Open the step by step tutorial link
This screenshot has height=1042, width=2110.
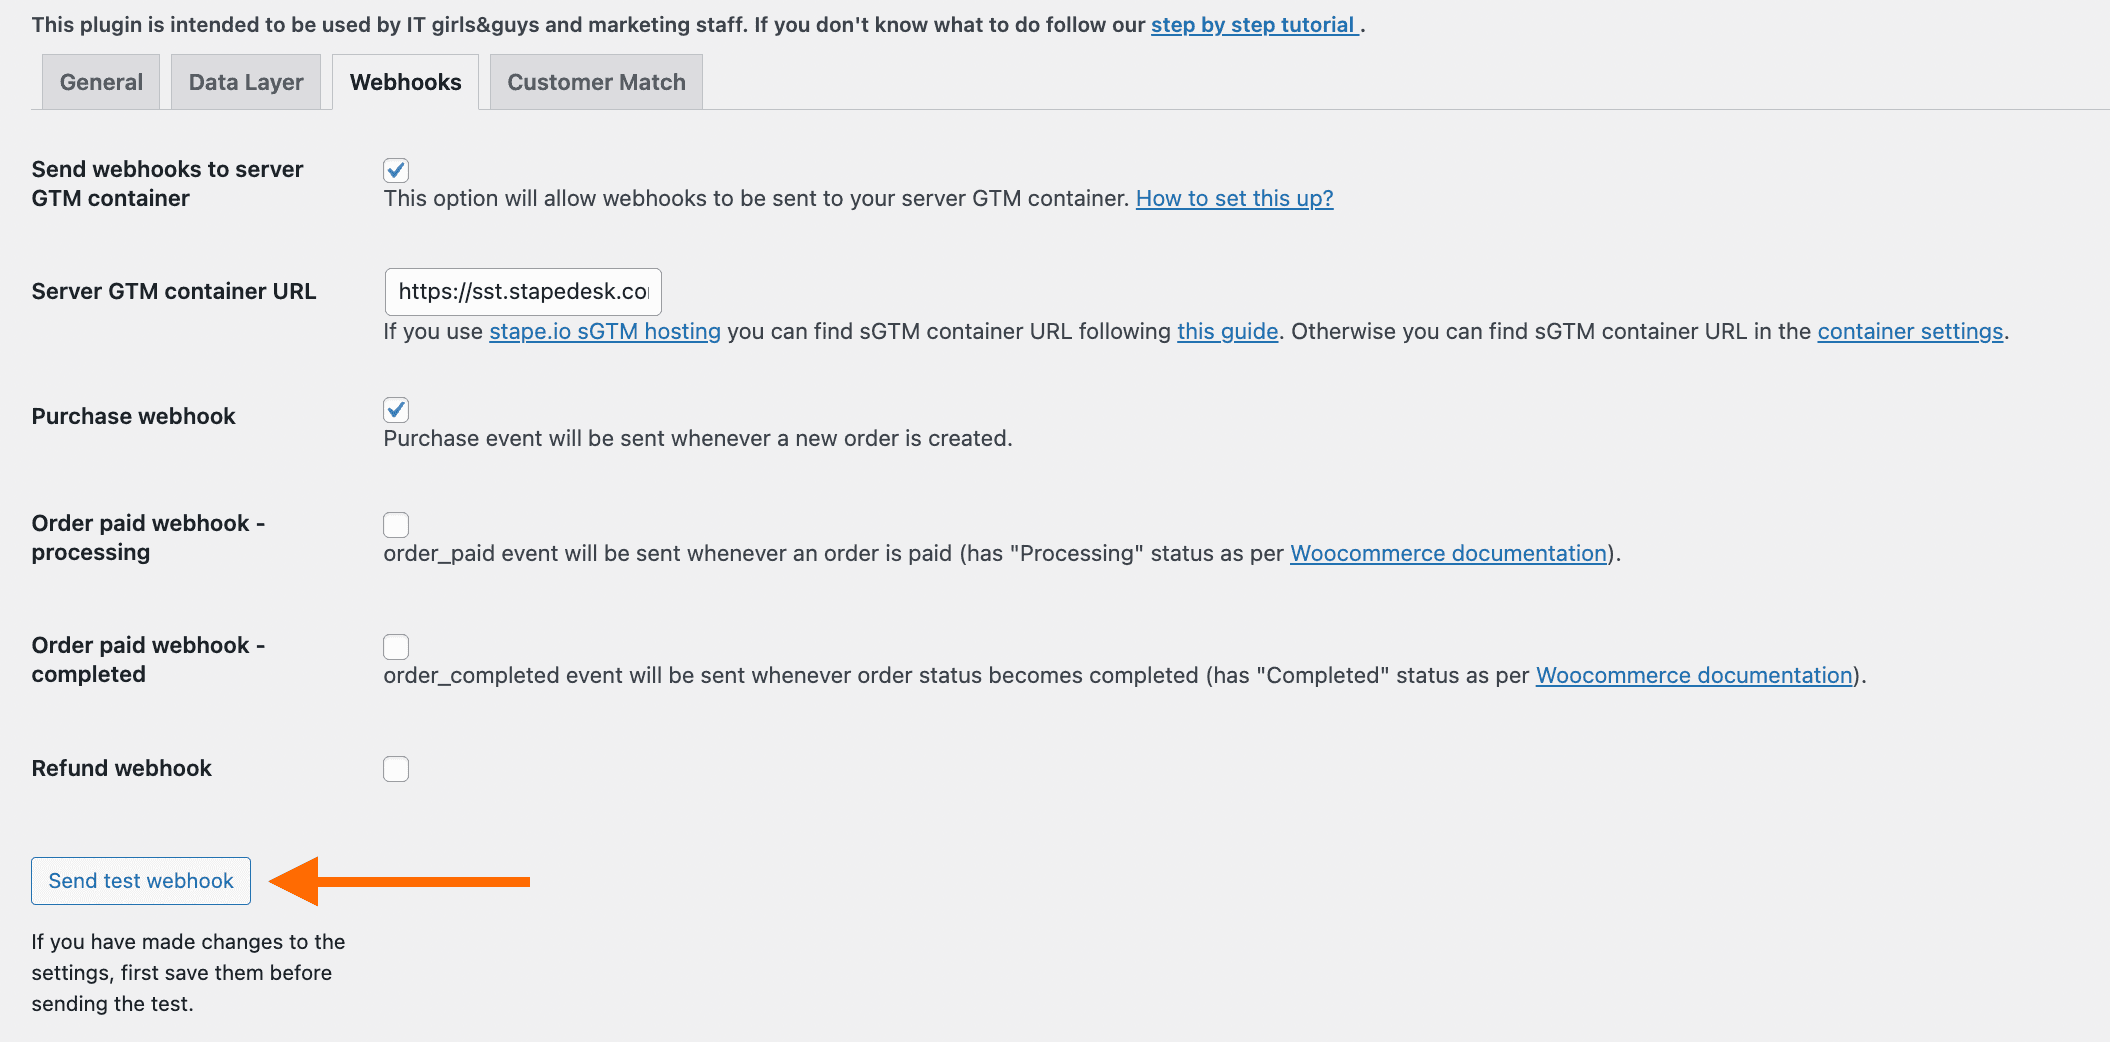pos(1253,24)
